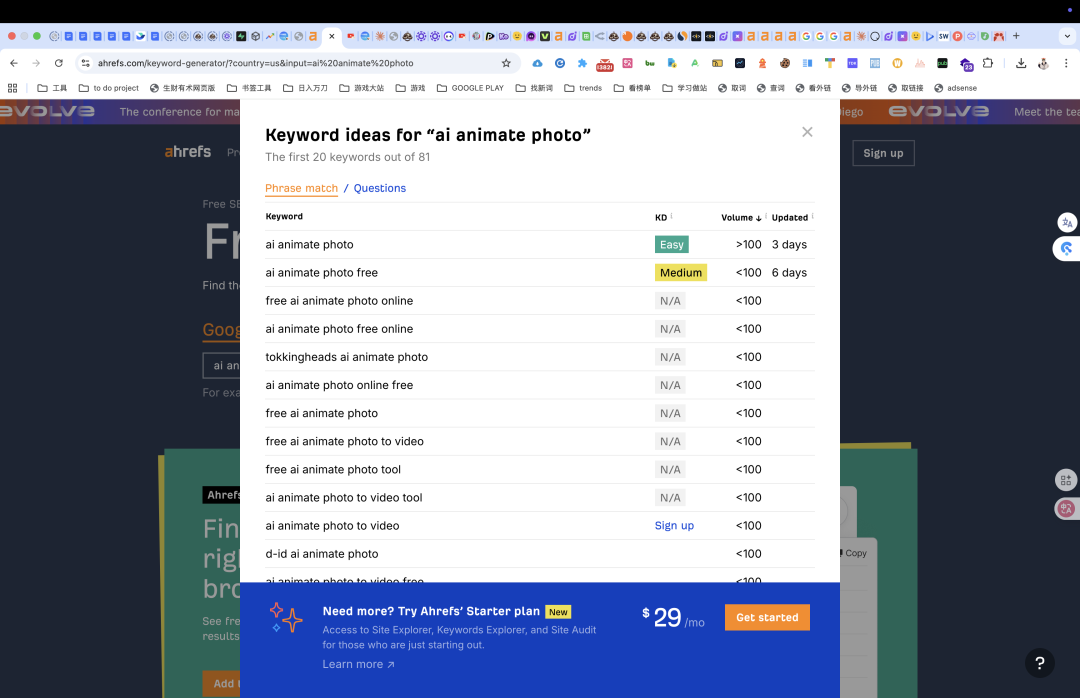The image size is (1080, 698).
Task: Open the 找新词 bookmark folder
Action: point(534,88)
